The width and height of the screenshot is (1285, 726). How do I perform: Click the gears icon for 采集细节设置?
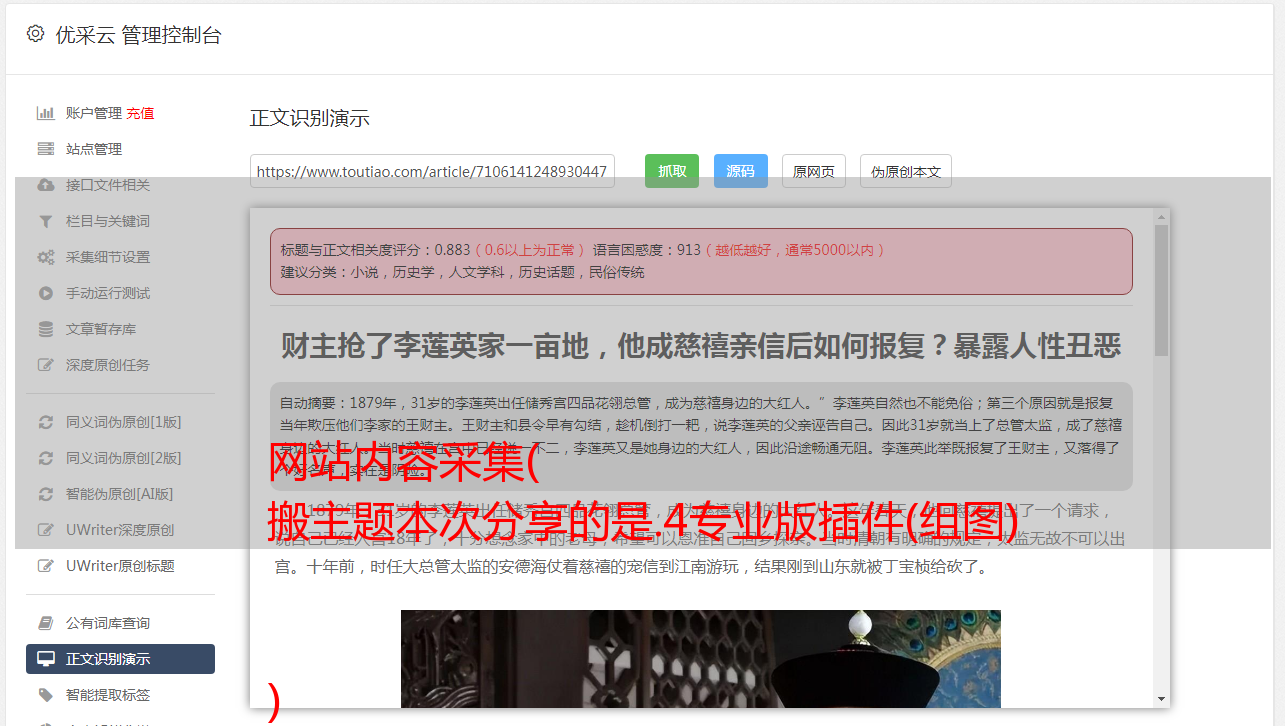[46, 257]
